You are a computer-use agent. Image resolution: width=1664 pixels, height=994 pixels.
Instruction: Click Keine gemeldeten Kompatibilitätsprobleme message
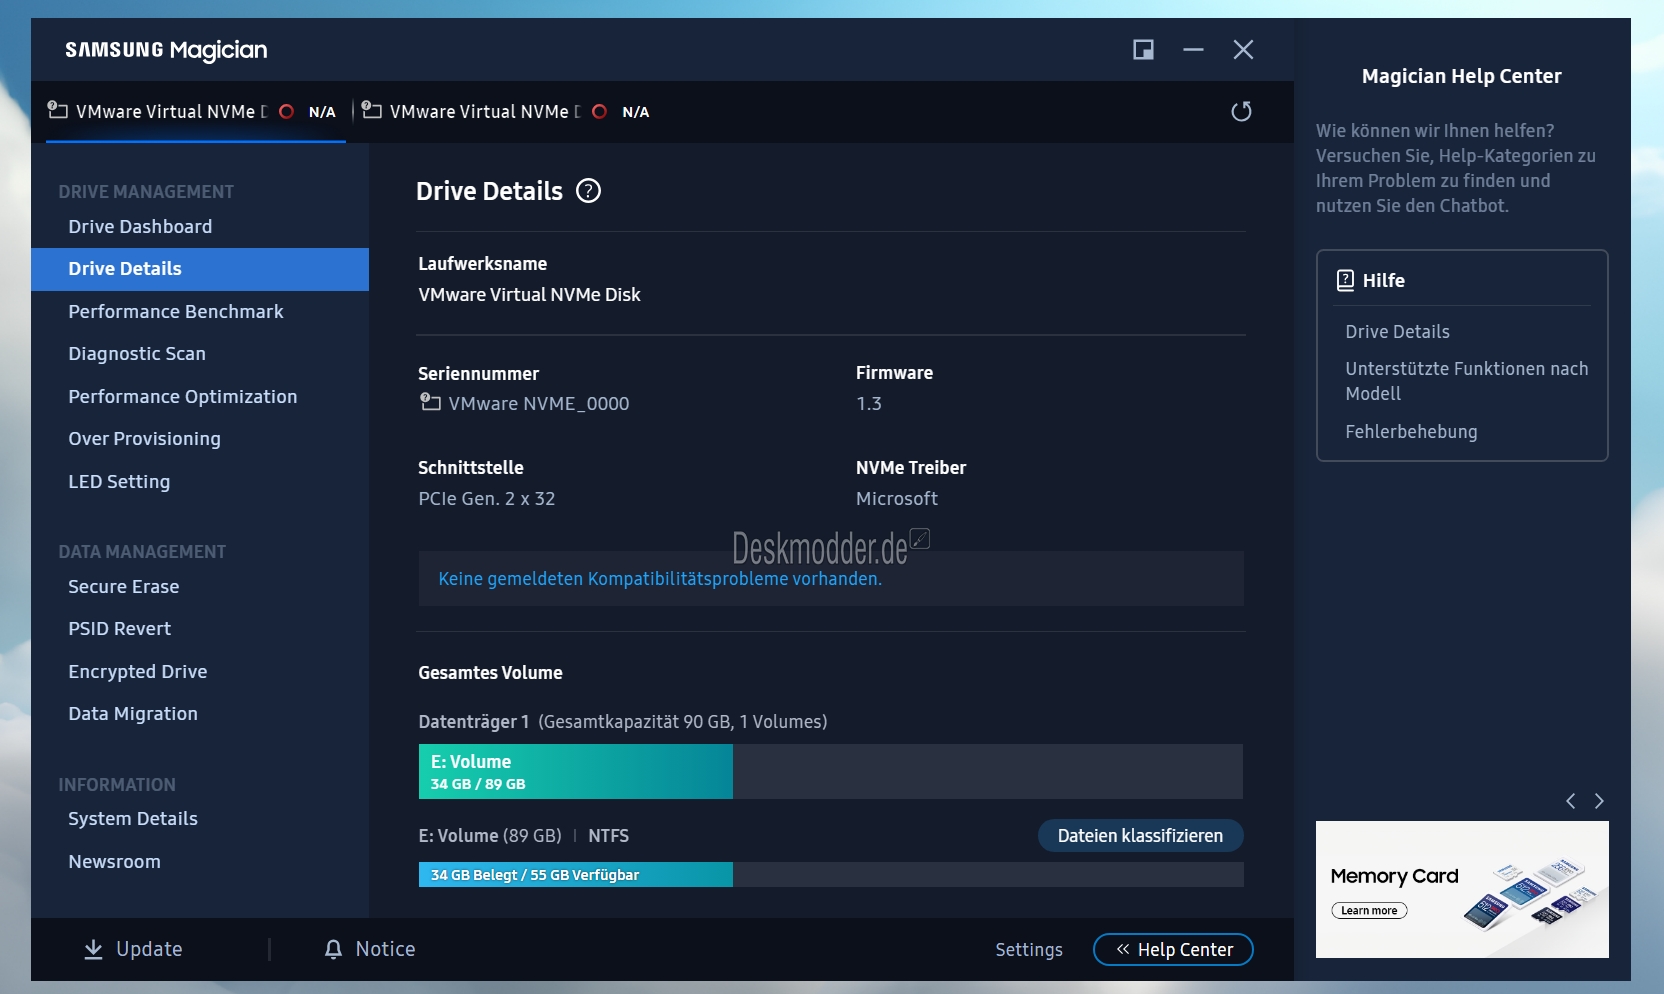660,579
